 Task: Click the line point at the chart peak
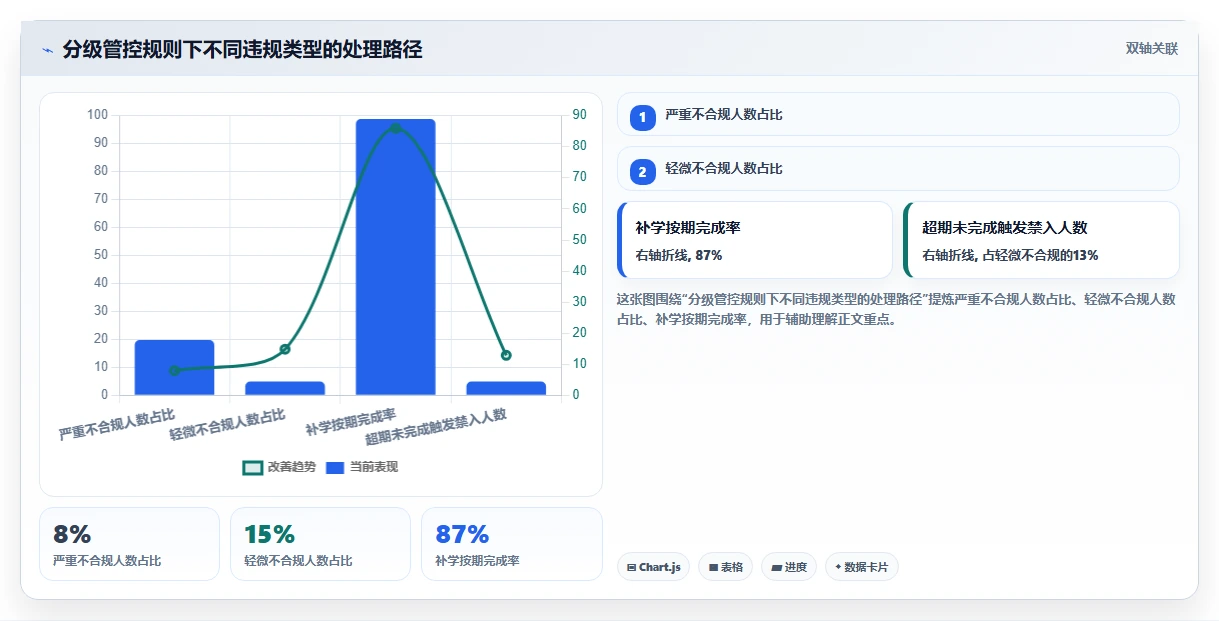click(396, 128)
